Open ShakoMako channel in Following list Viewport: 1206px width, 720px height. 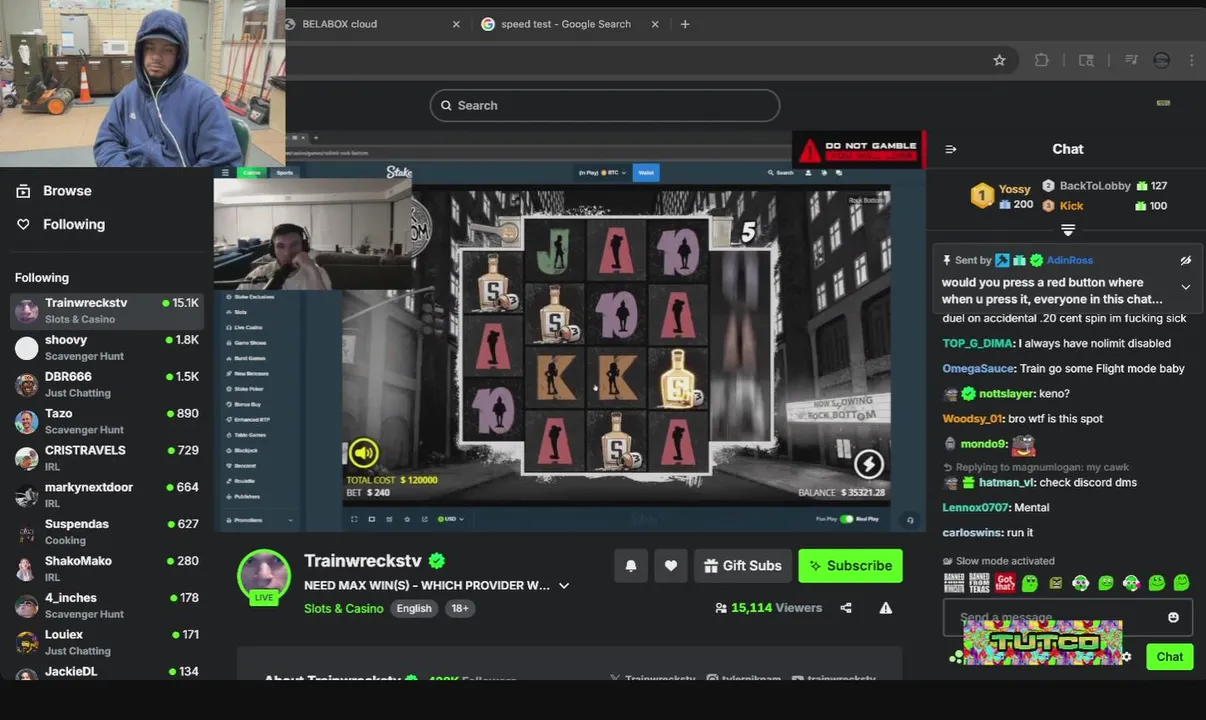[x=106, y=568]
